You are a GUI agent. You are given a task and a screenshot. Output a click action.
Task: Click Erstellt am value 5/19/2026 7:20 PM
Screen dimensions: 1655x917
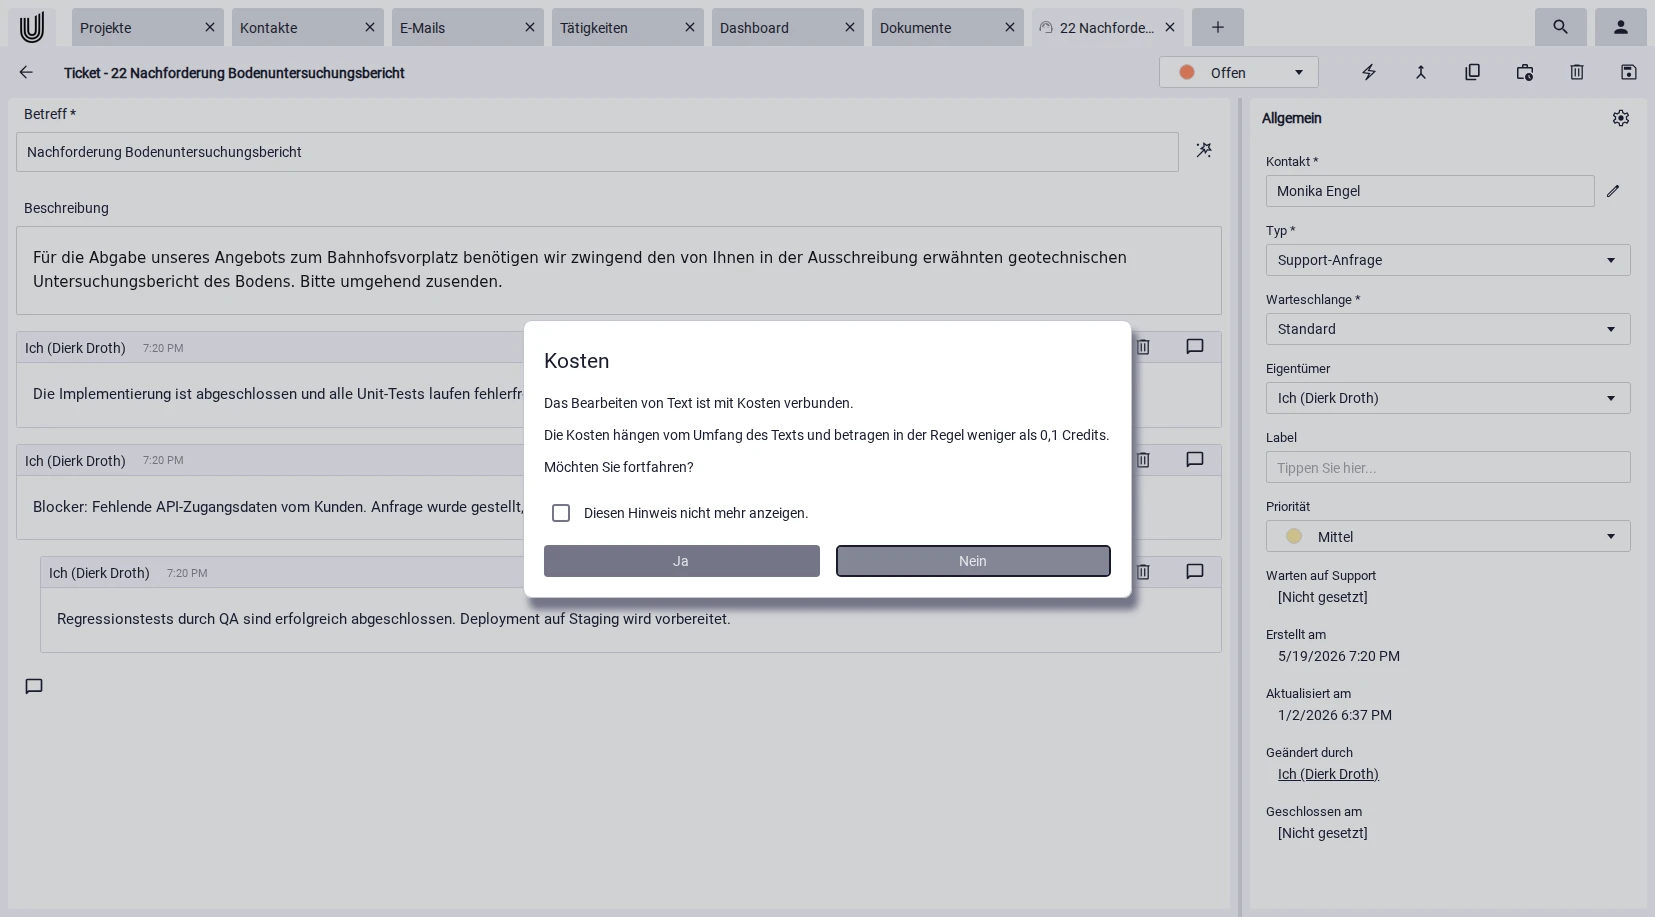[x=1339, y=656]
